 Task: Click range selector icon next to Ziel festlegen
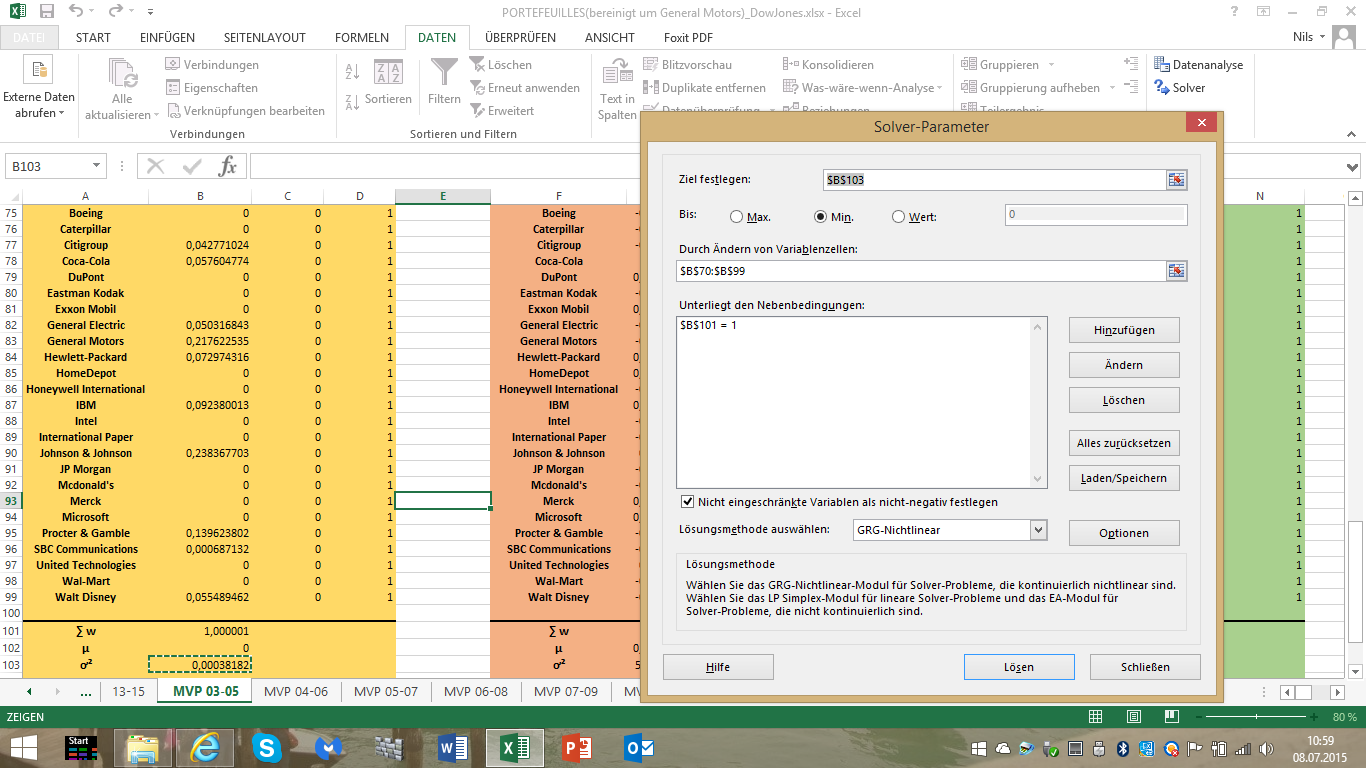point(1176,180)
